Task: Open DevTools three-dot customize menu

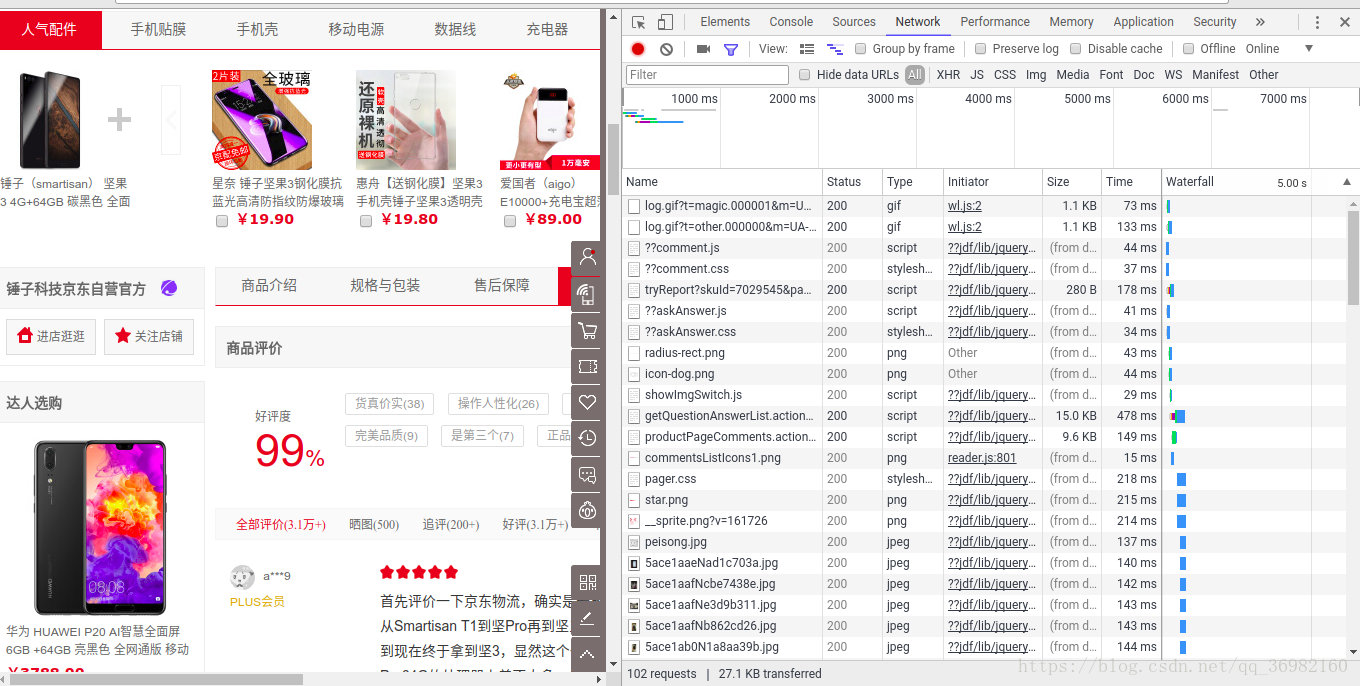Action: coord(1317,22)
